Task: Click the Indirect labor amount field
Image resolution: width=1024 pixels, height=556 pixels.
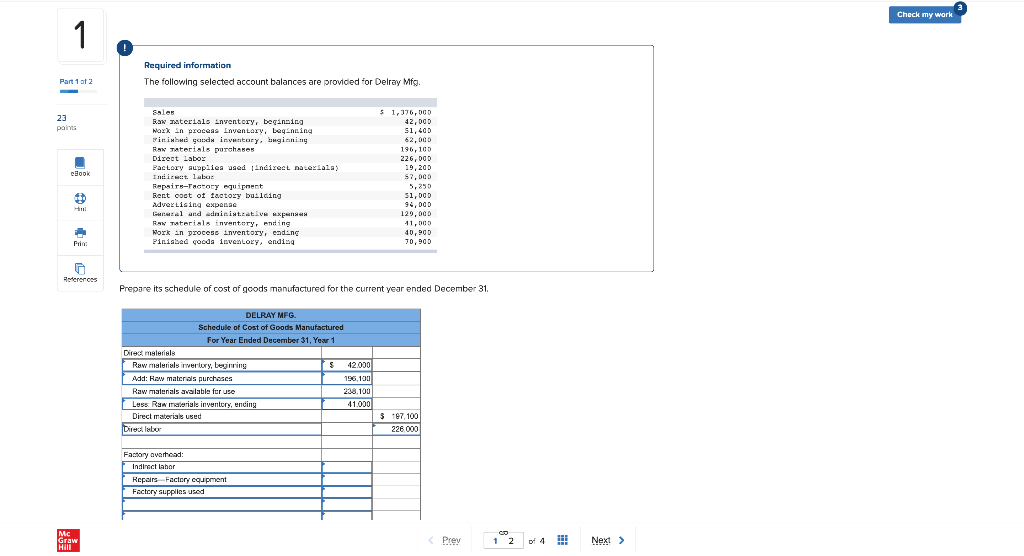Action: (x=347, y=467)
